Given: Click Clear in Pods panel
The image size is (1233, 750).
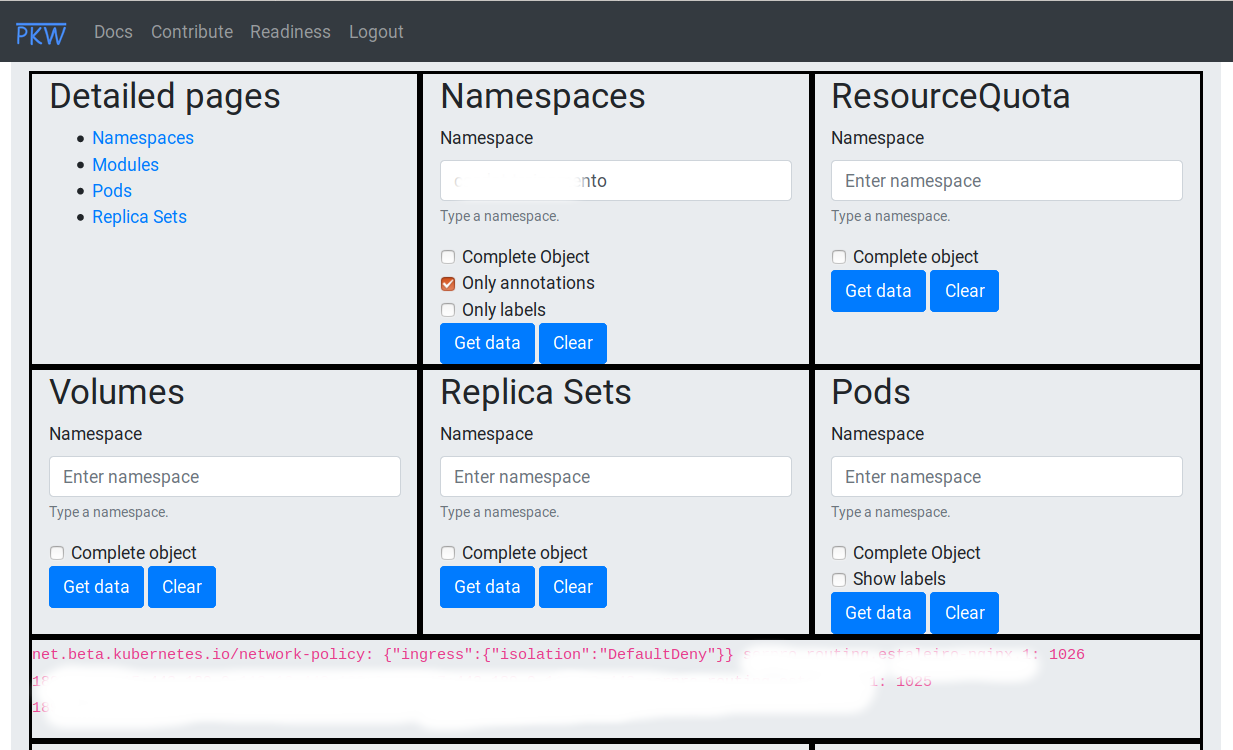Looking at the screenshot, I should coord(964,613).
